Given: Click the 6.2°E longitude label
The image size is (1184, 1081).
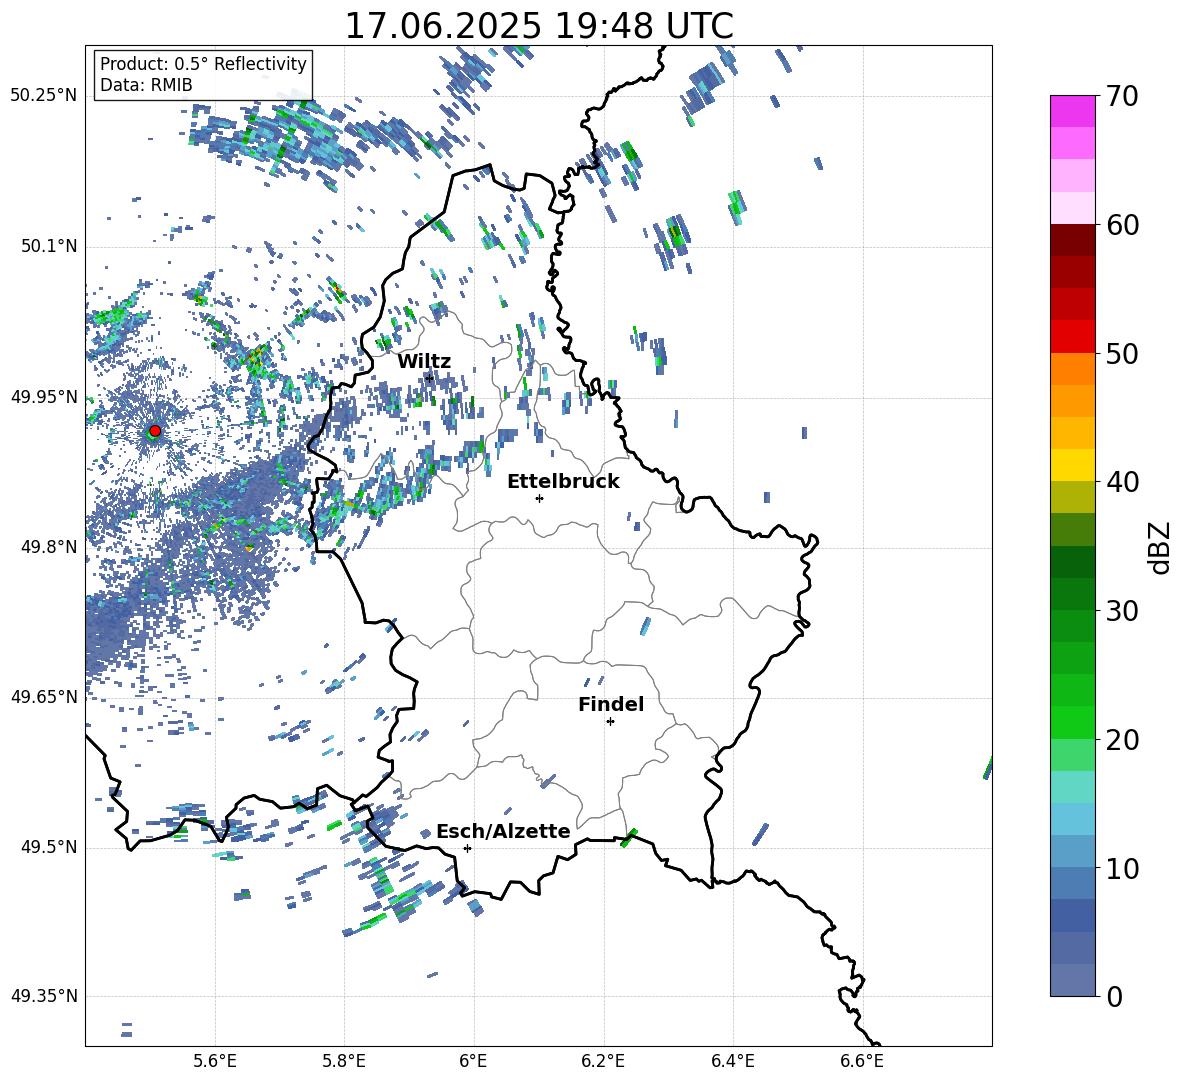Looking at the screenshot, I should click(603, 1061).
